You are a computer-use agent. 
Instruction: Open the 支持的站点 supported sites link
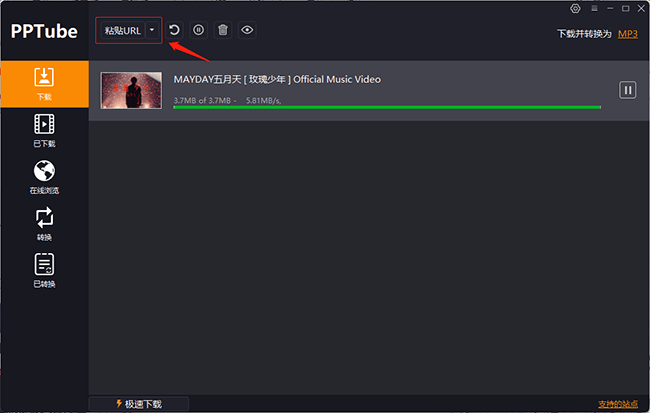click(618, 404)
